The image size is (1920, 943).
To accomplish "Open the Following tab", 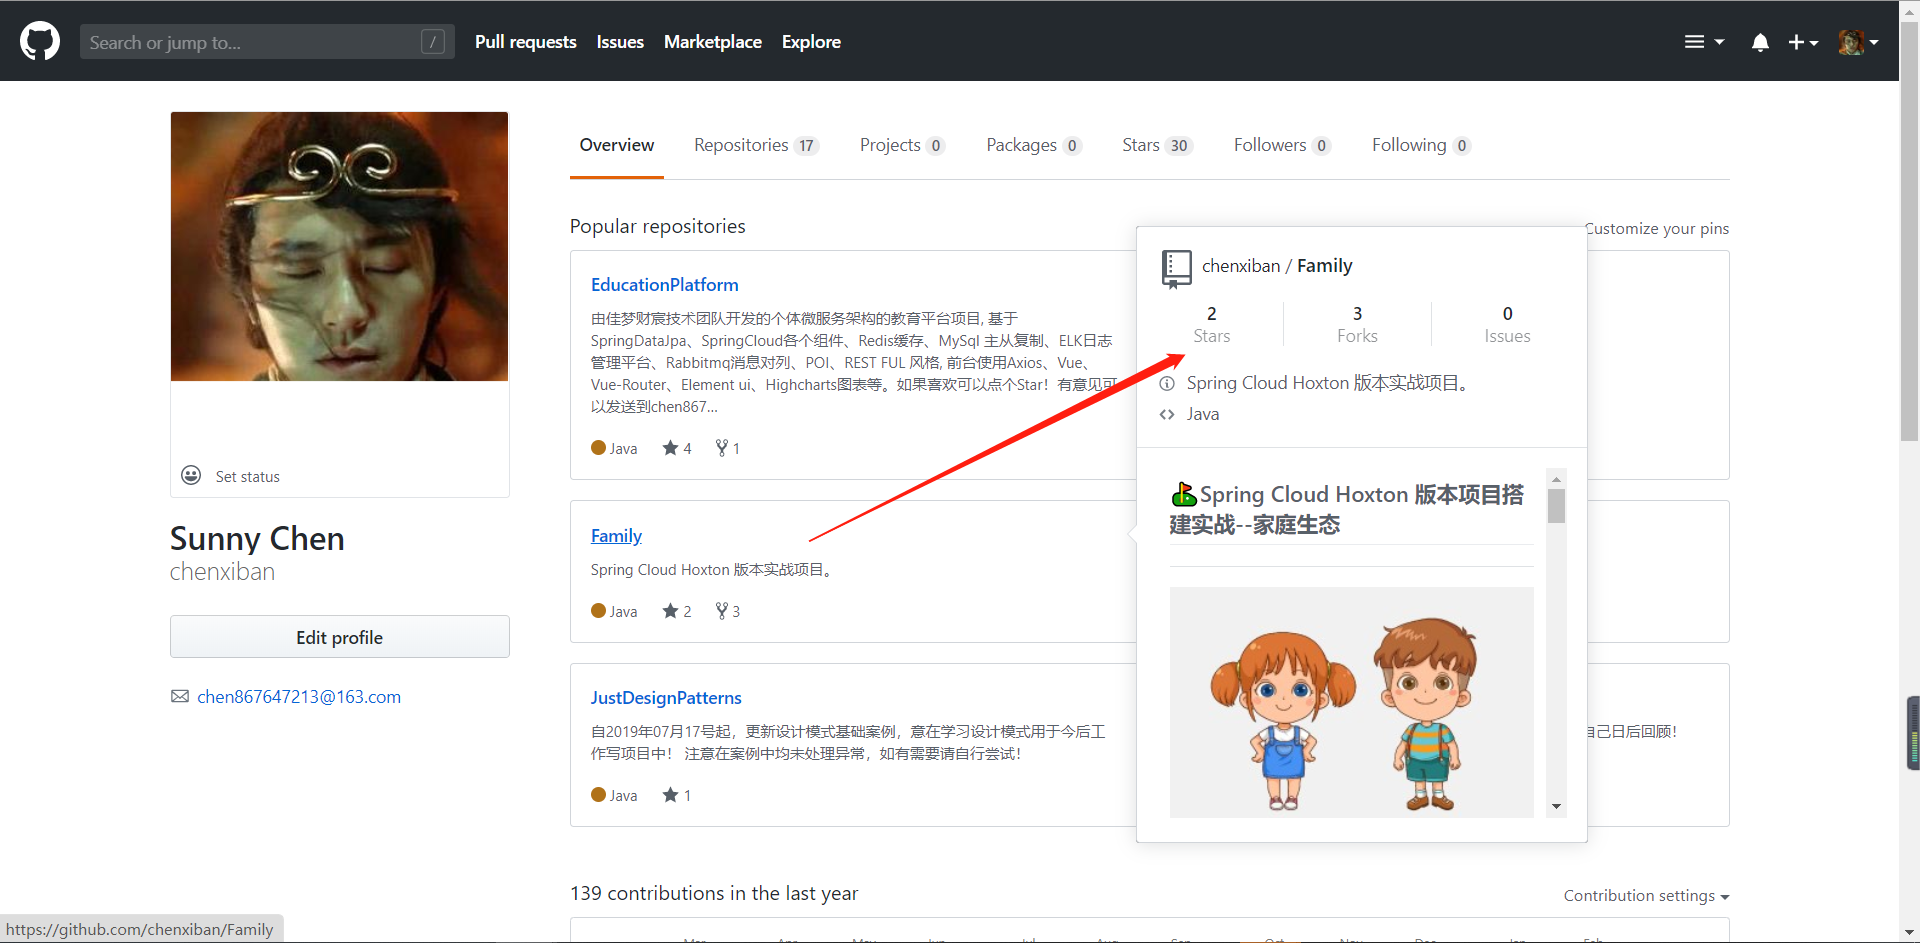I will pos(1421,145).
